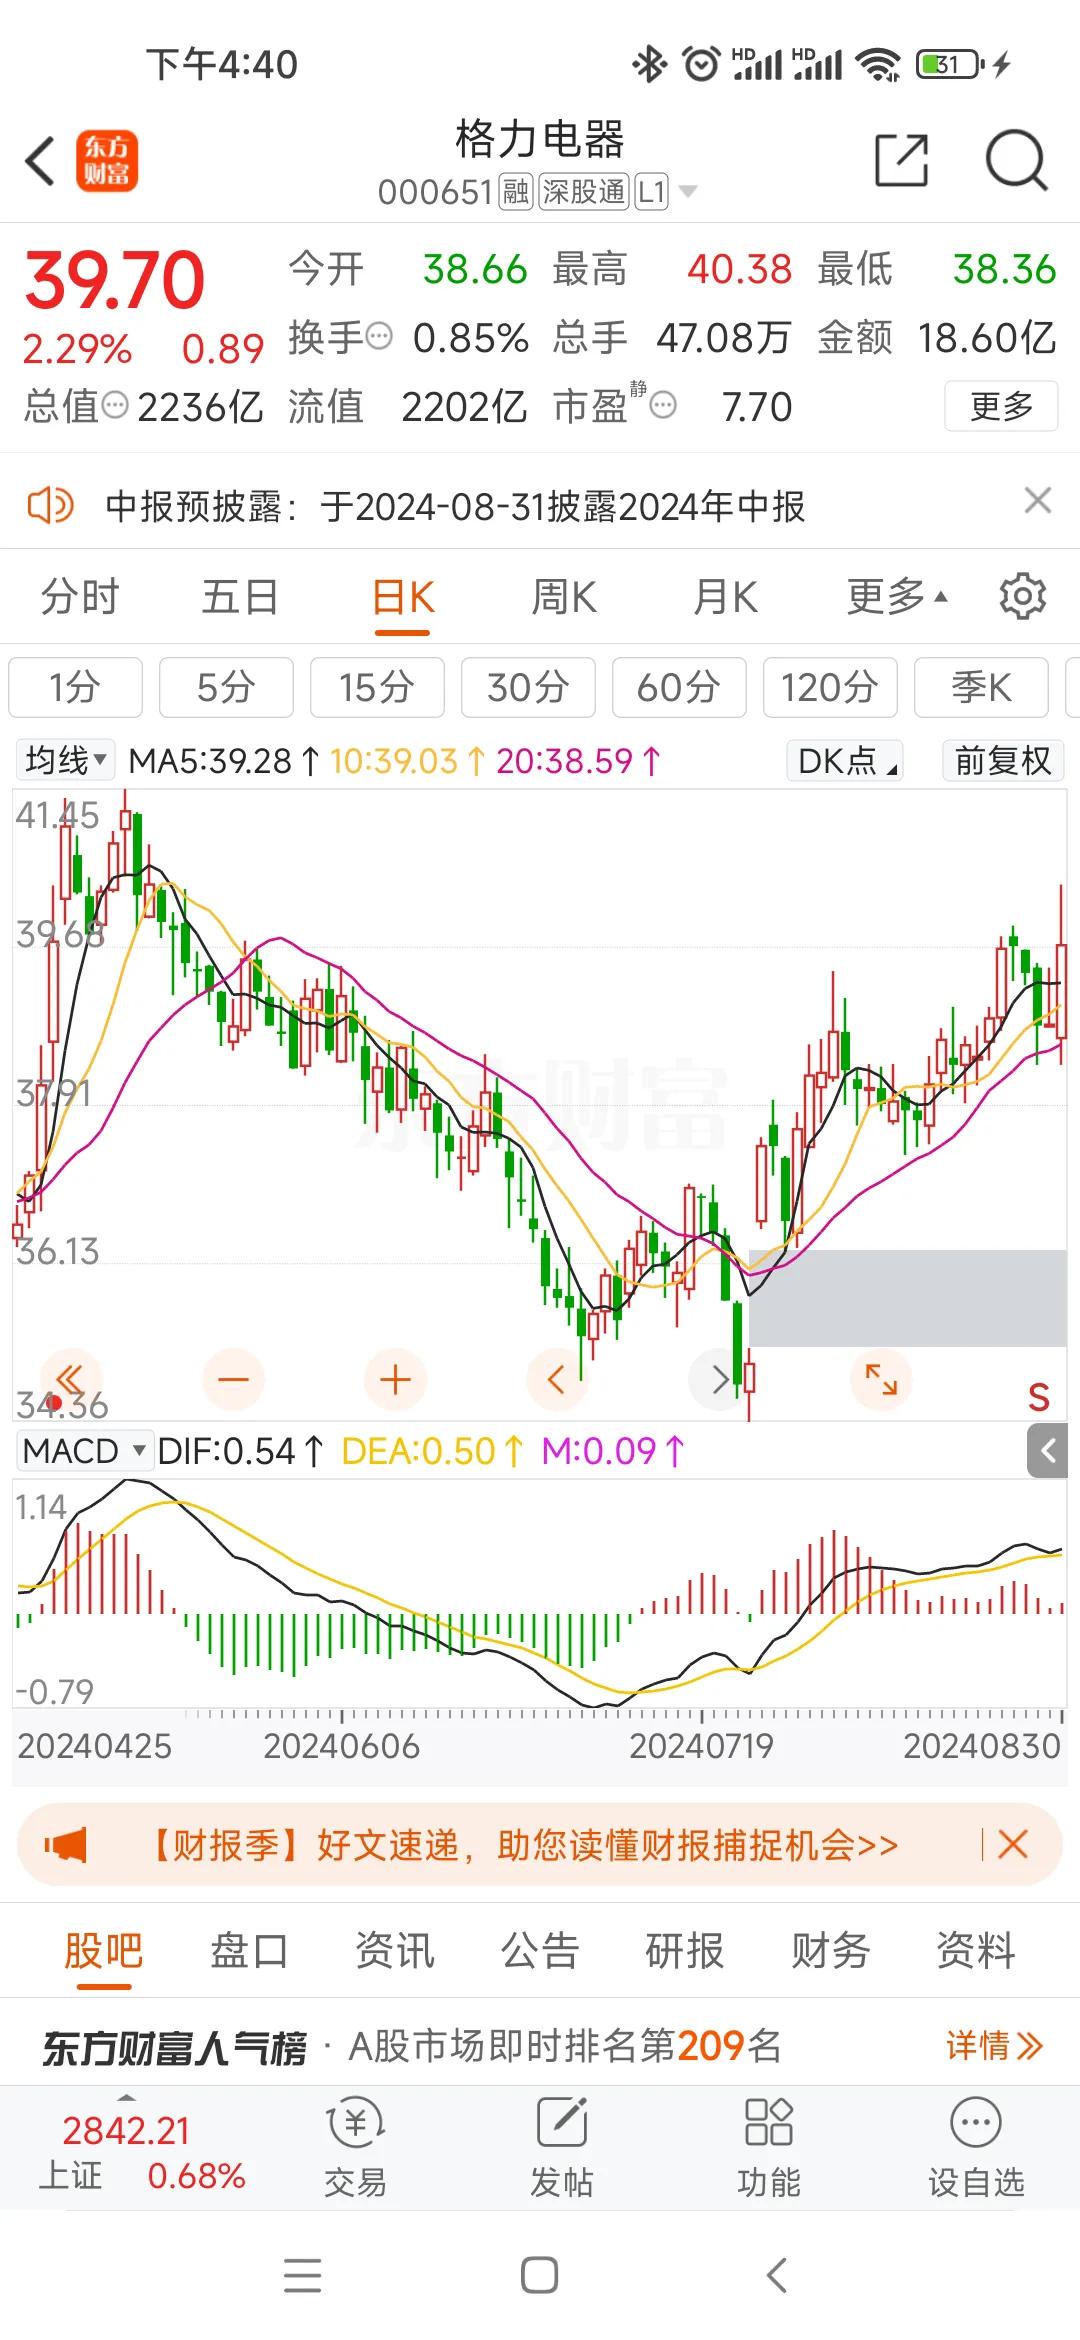
Task: Open the 功能 functions icon
Action: 769,2146
